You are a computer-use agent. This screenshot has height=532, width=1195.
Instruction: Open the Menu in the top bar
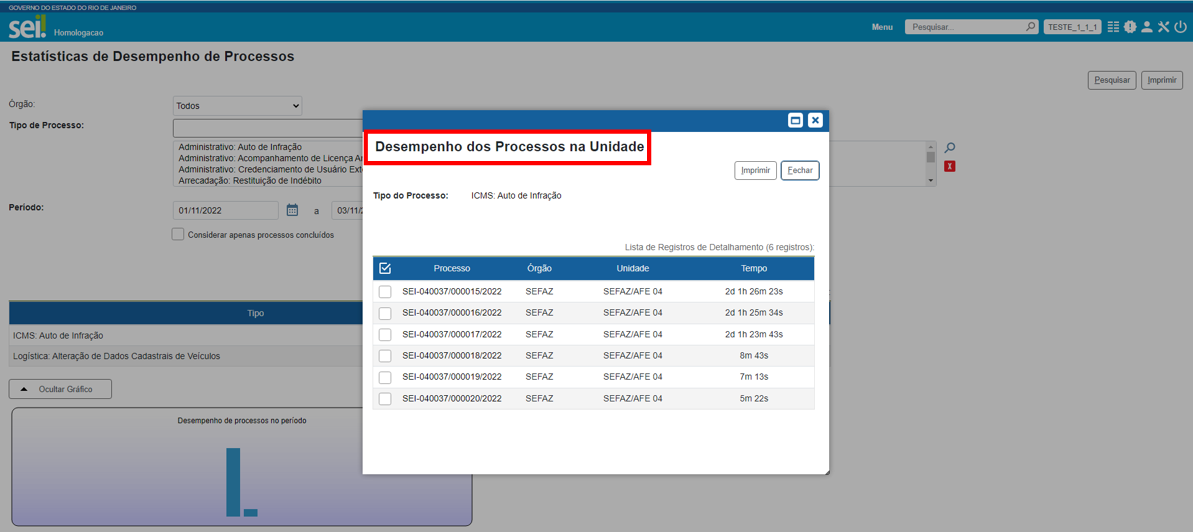coord(882,27)
